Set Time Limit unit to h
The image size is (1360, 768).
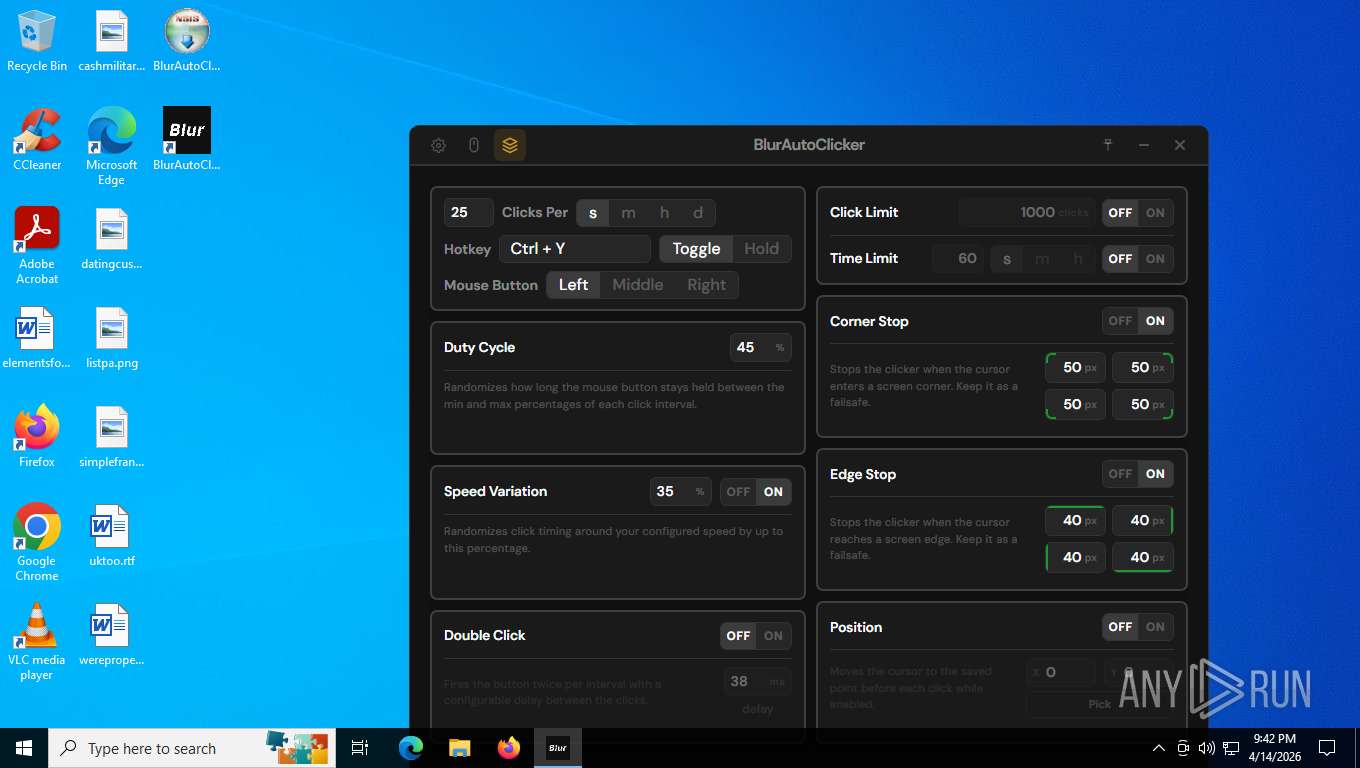click(x=1077, y=258)
